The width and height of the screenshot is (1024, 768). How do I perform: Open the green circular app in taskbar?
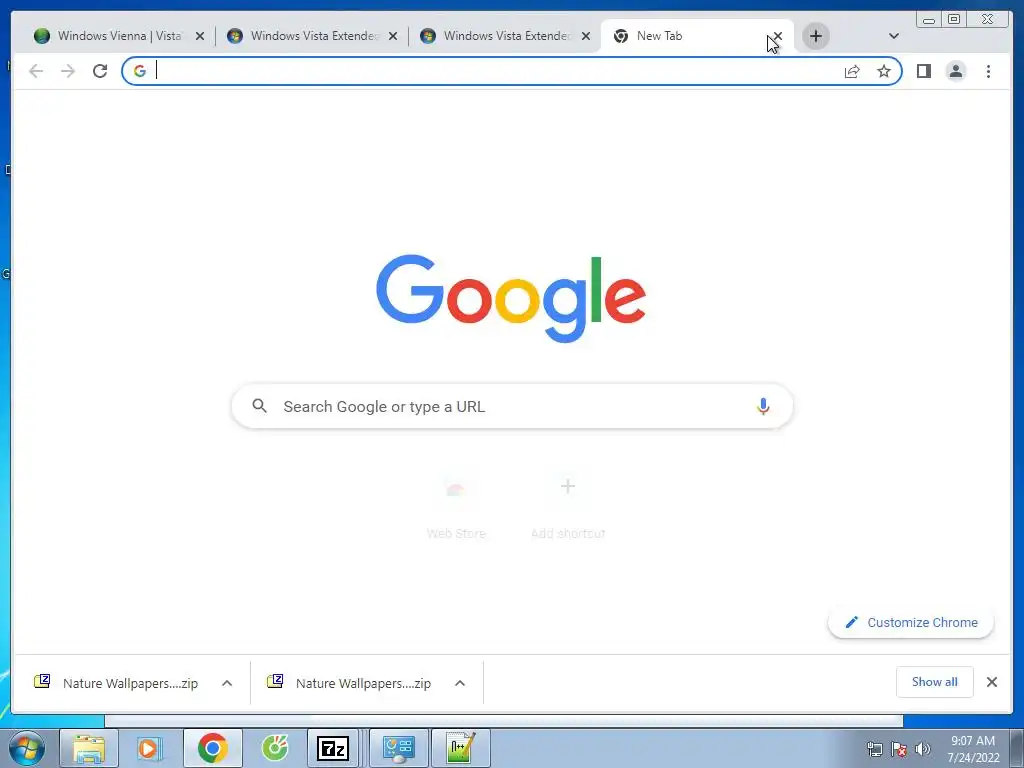click(x=275, y=748)
